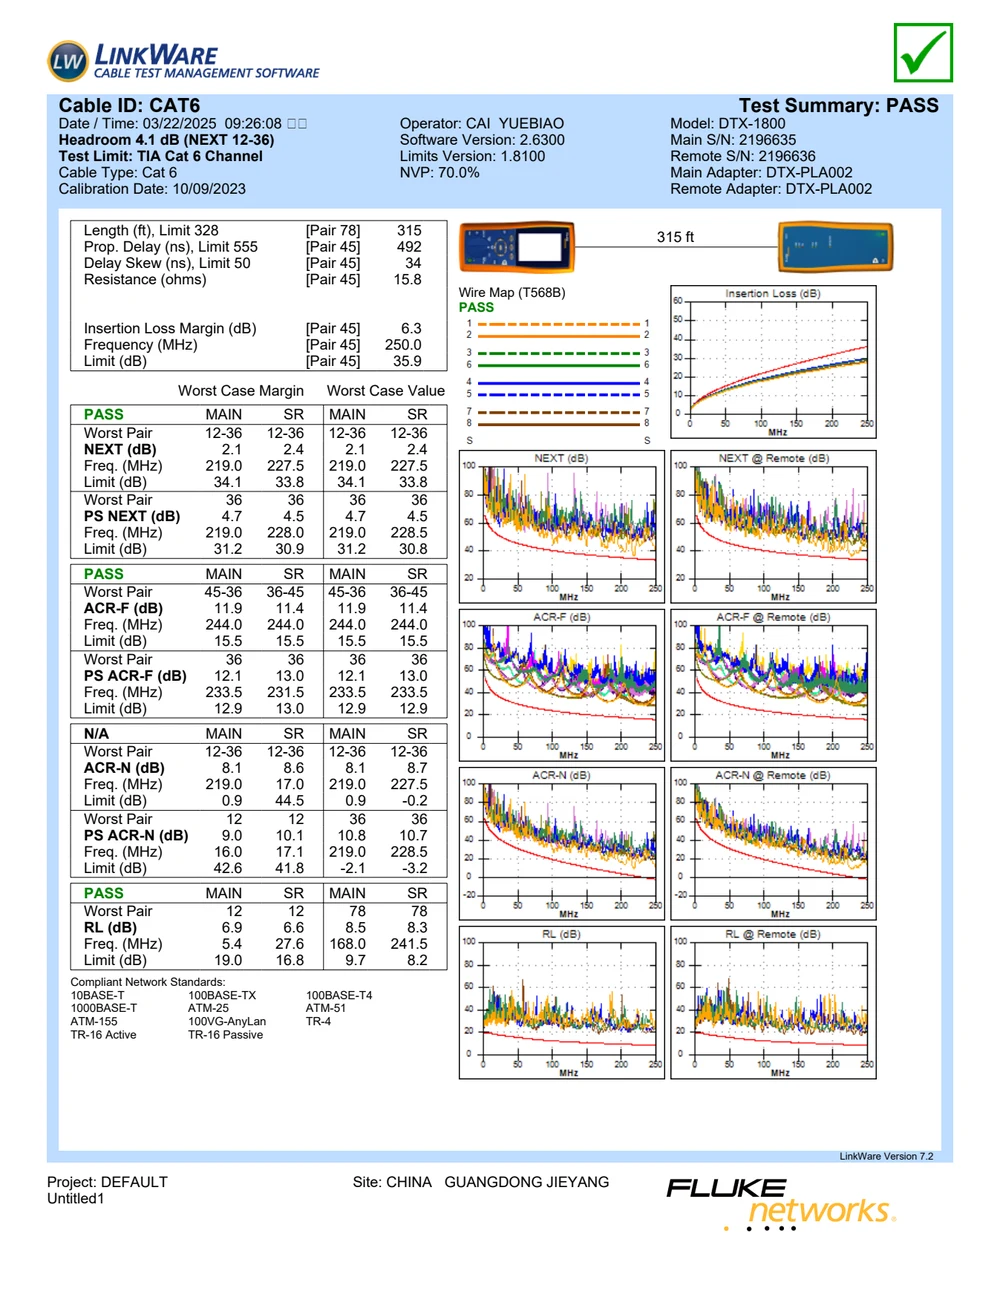Click ATM-155 standard entry
Image resolution: width=1000 pixels, height=1294 pixels.
tap(94, 1021)
